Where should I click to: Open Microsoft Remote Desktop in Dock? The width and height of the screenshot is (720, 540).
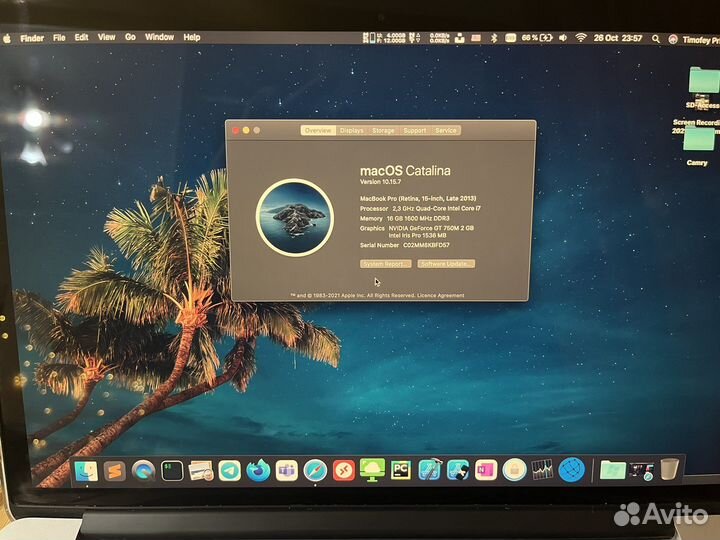[343, 471]
